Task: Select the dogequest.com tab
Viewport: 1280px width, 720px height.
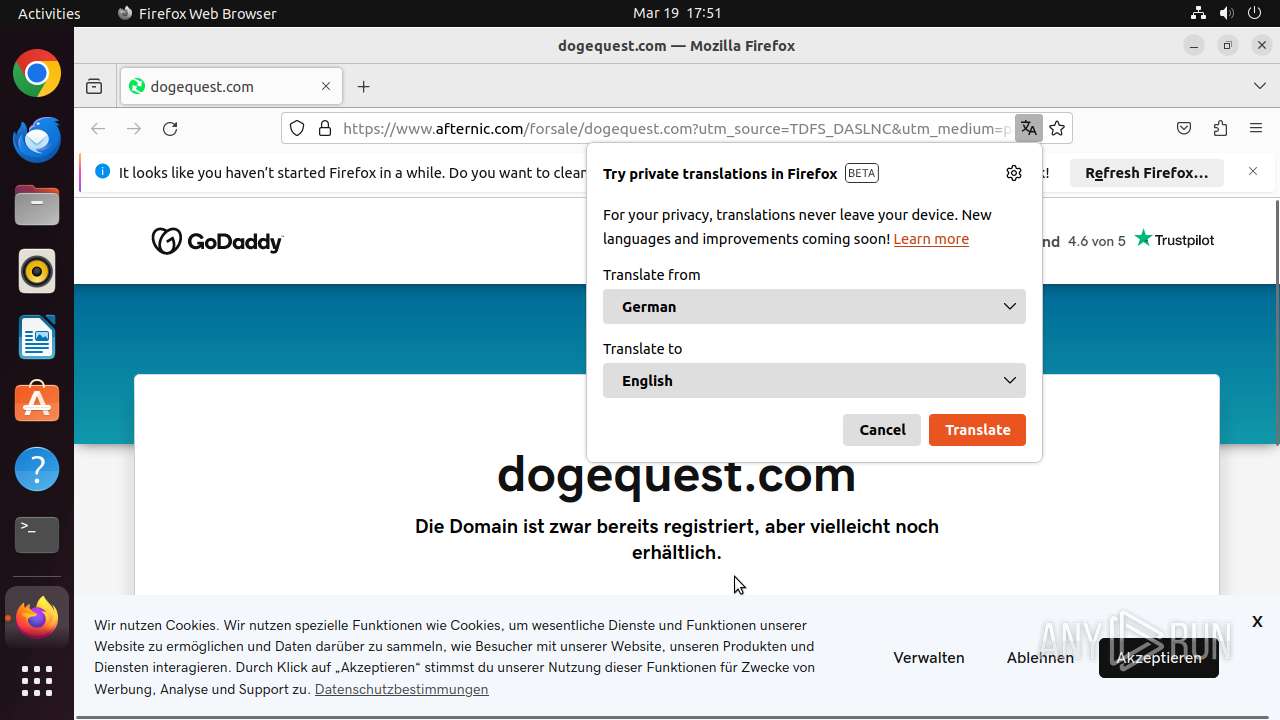Action: [x=231, y=87]
